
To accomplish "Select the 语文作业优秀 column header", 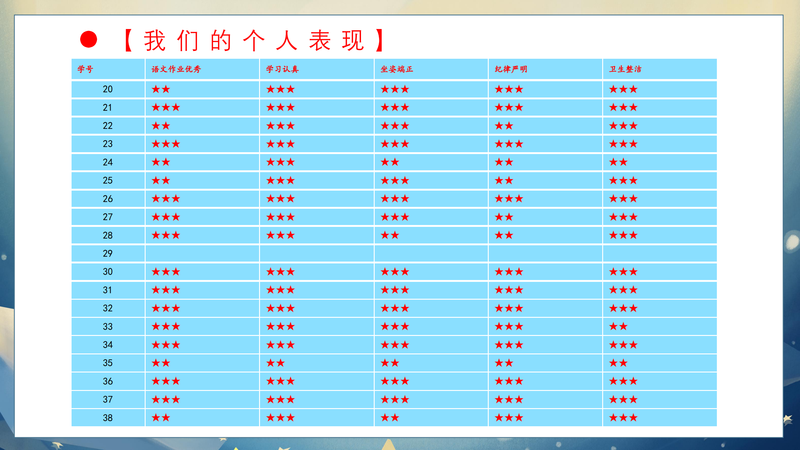I will click(x=202, y=69).
